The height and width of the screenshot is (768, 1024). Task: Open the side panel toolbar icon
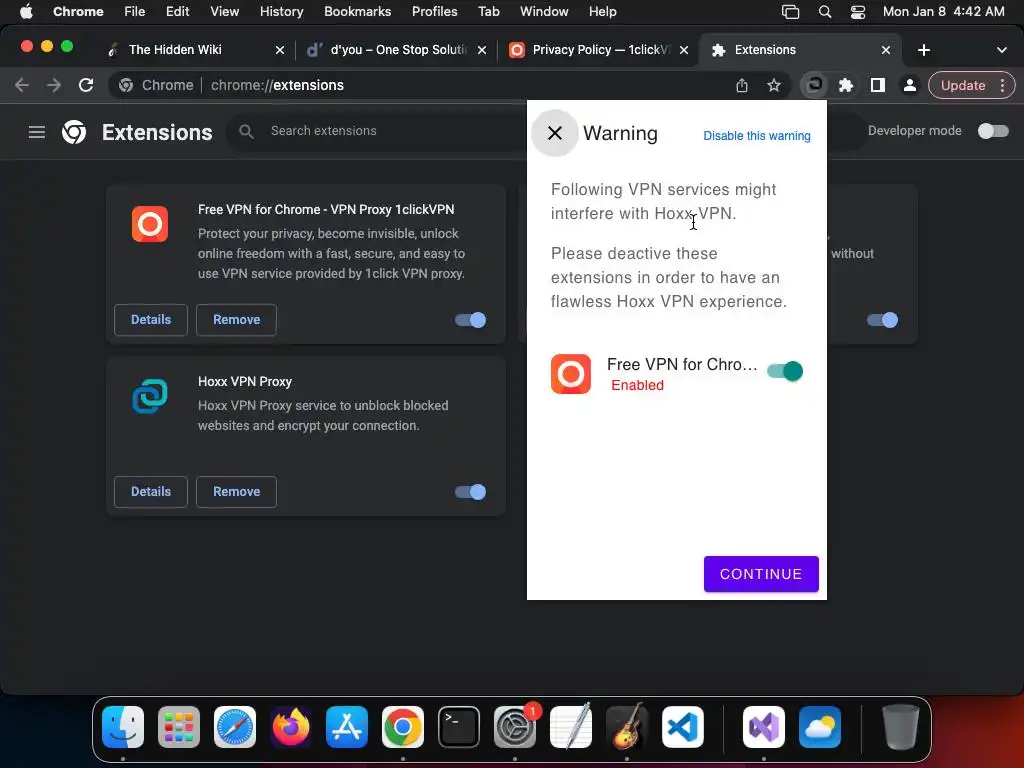(878, 85)
